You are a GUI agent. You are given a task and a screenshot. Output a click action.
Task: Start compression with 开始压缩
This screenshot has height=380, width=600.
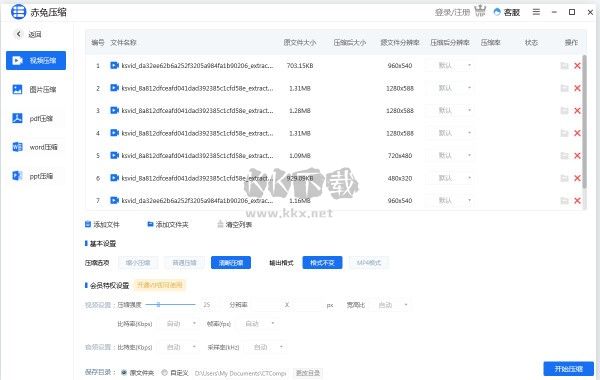(x=568, y=369)
